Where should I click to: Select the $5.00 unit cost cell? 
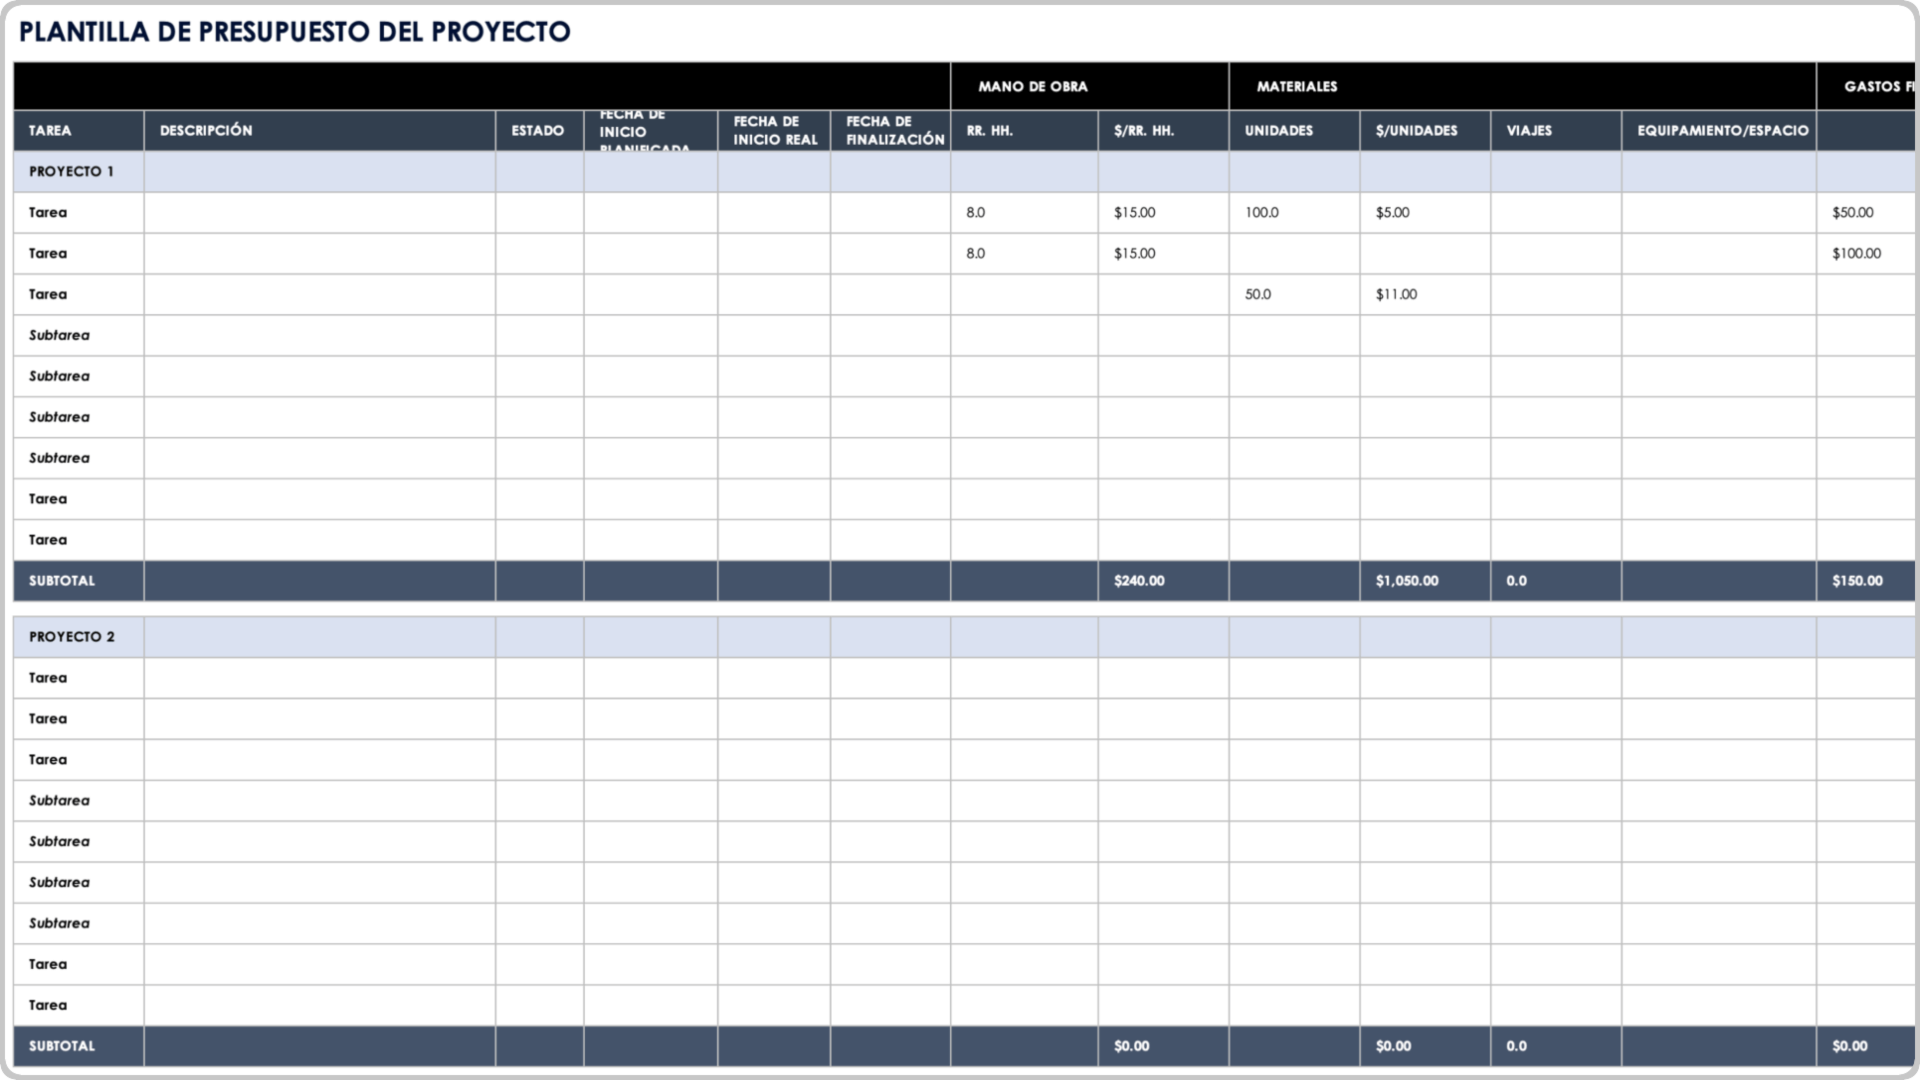coord(1425,212)
